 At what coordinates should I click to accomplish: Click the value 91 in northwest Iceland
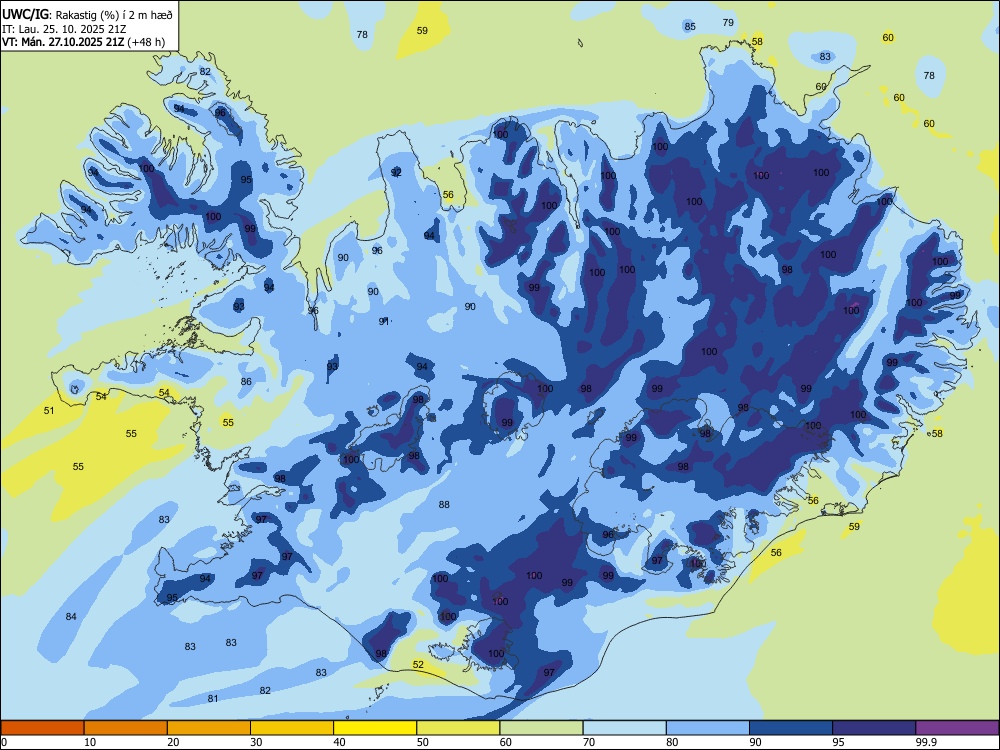click(384, 321)
